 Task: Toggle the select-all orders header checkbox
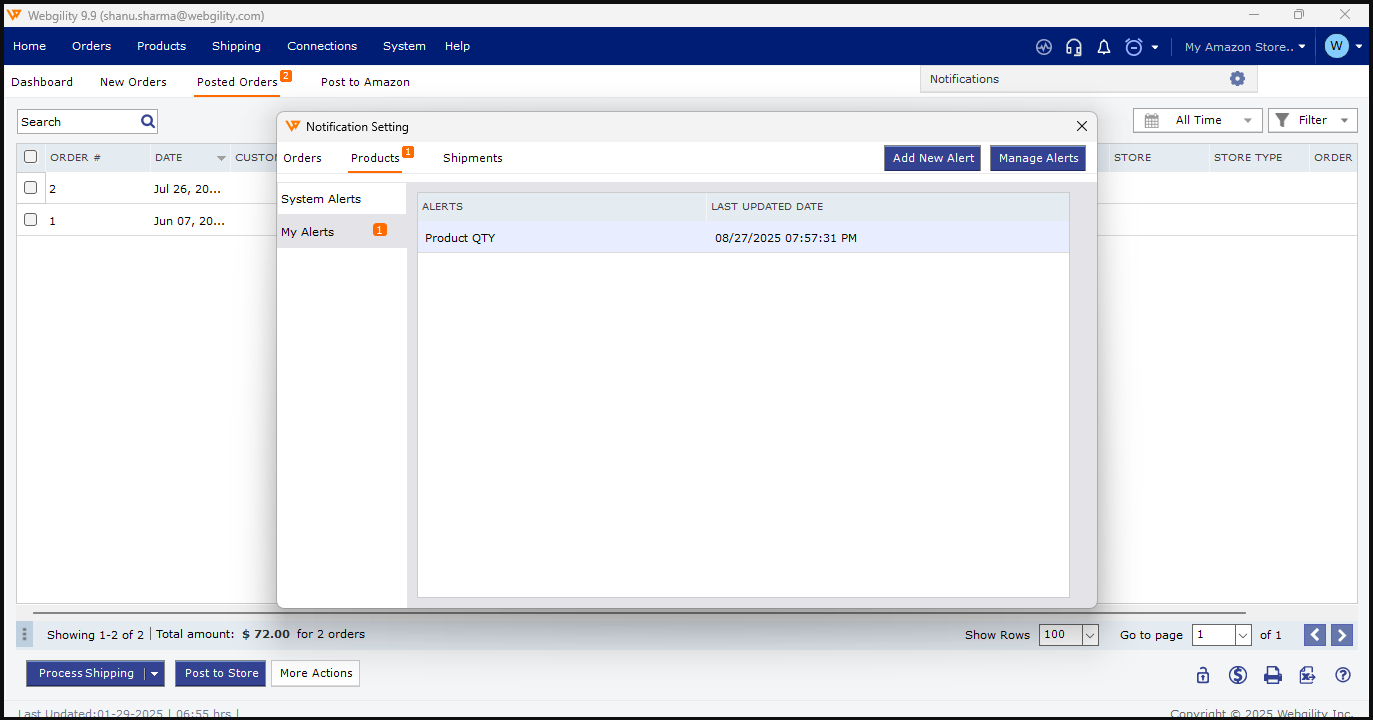(x=31, y=157)
